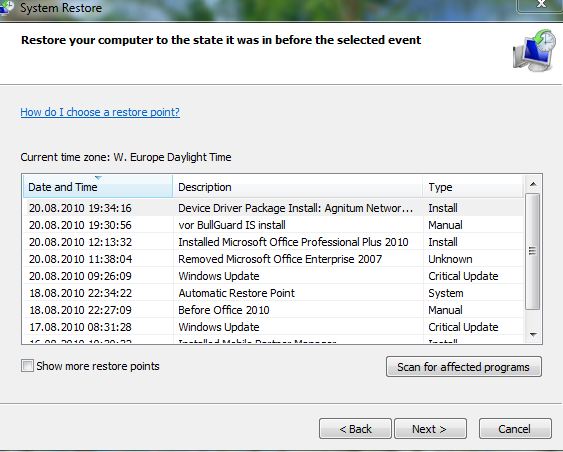Select the Before Office 2010 restore point
The width and height of the screenshot is (563, 452).
click(273, 310)
